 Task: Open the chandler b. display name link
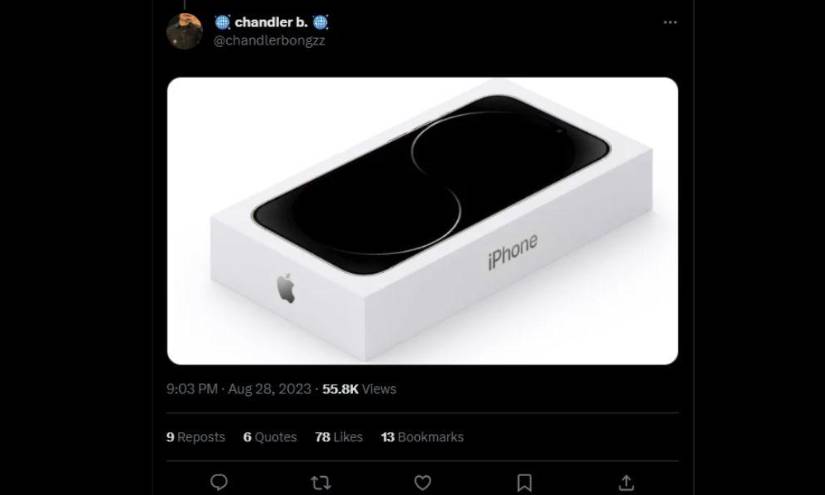coord(271,22)
